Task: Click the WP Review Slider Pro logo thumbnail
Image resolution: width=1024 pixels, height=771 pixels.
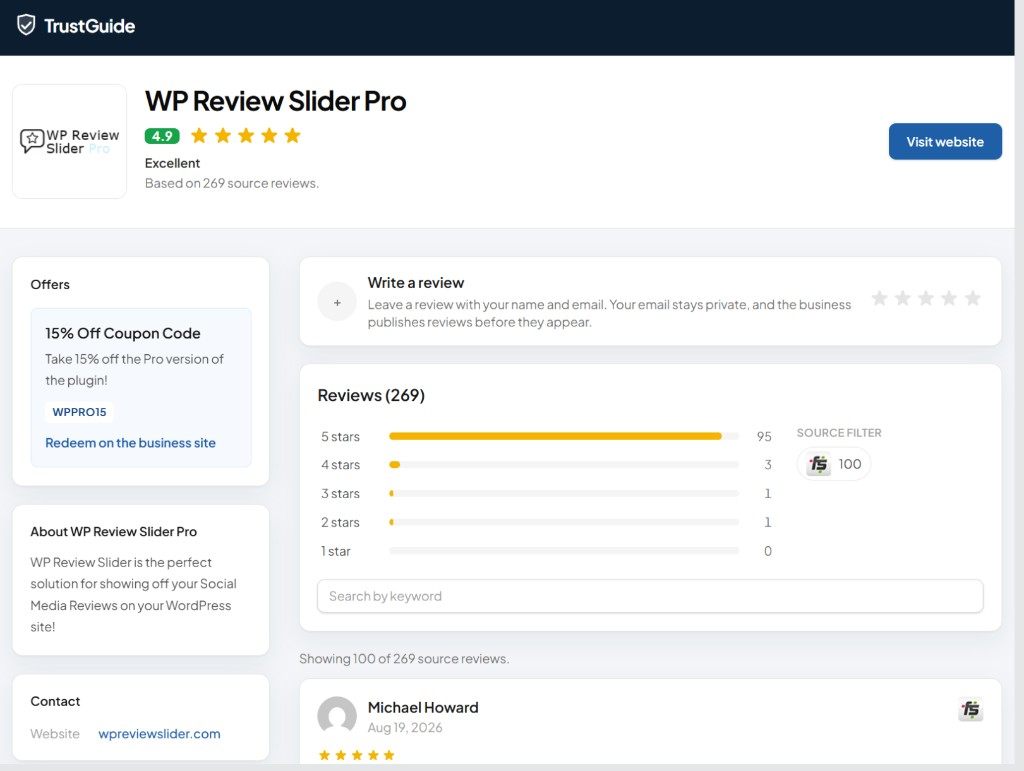Action: point(69,141)
